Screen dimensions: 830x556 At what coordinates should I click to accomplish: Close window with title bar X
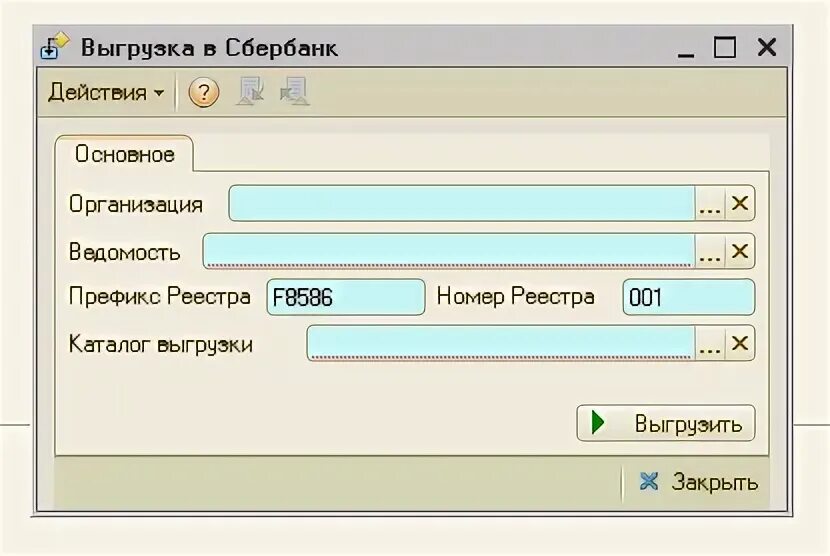click(x=766, y=47)
